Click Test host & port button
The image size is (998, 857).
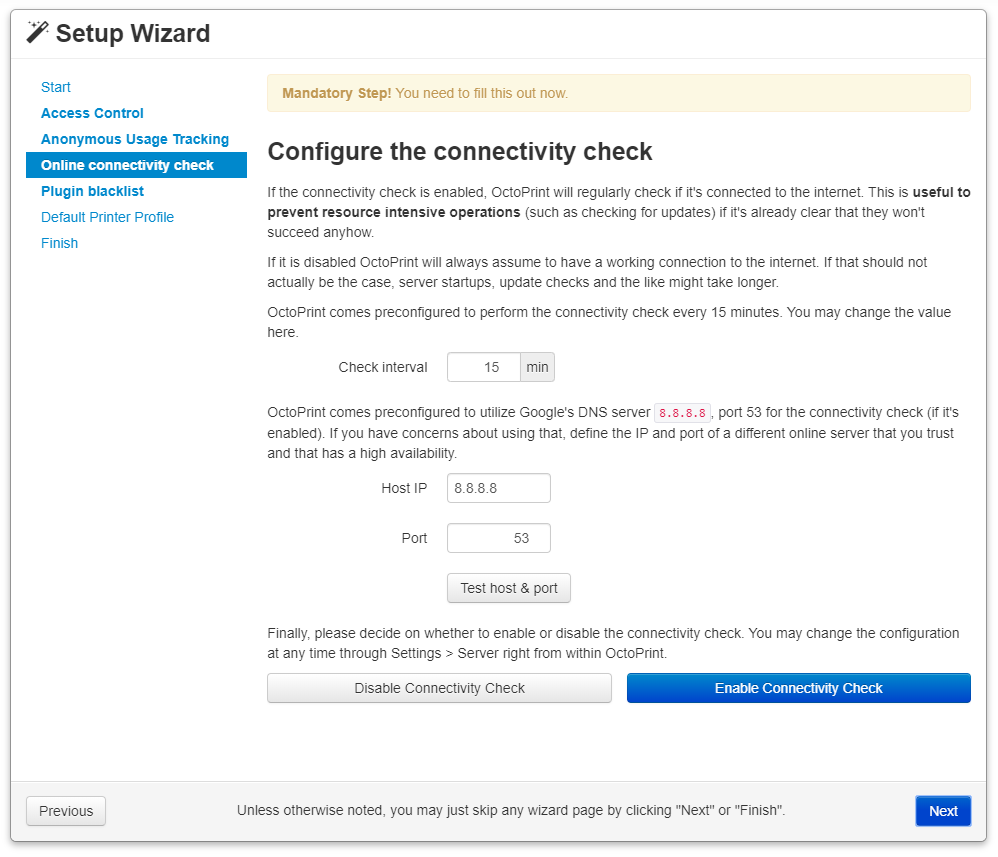(x=509, y=588)
